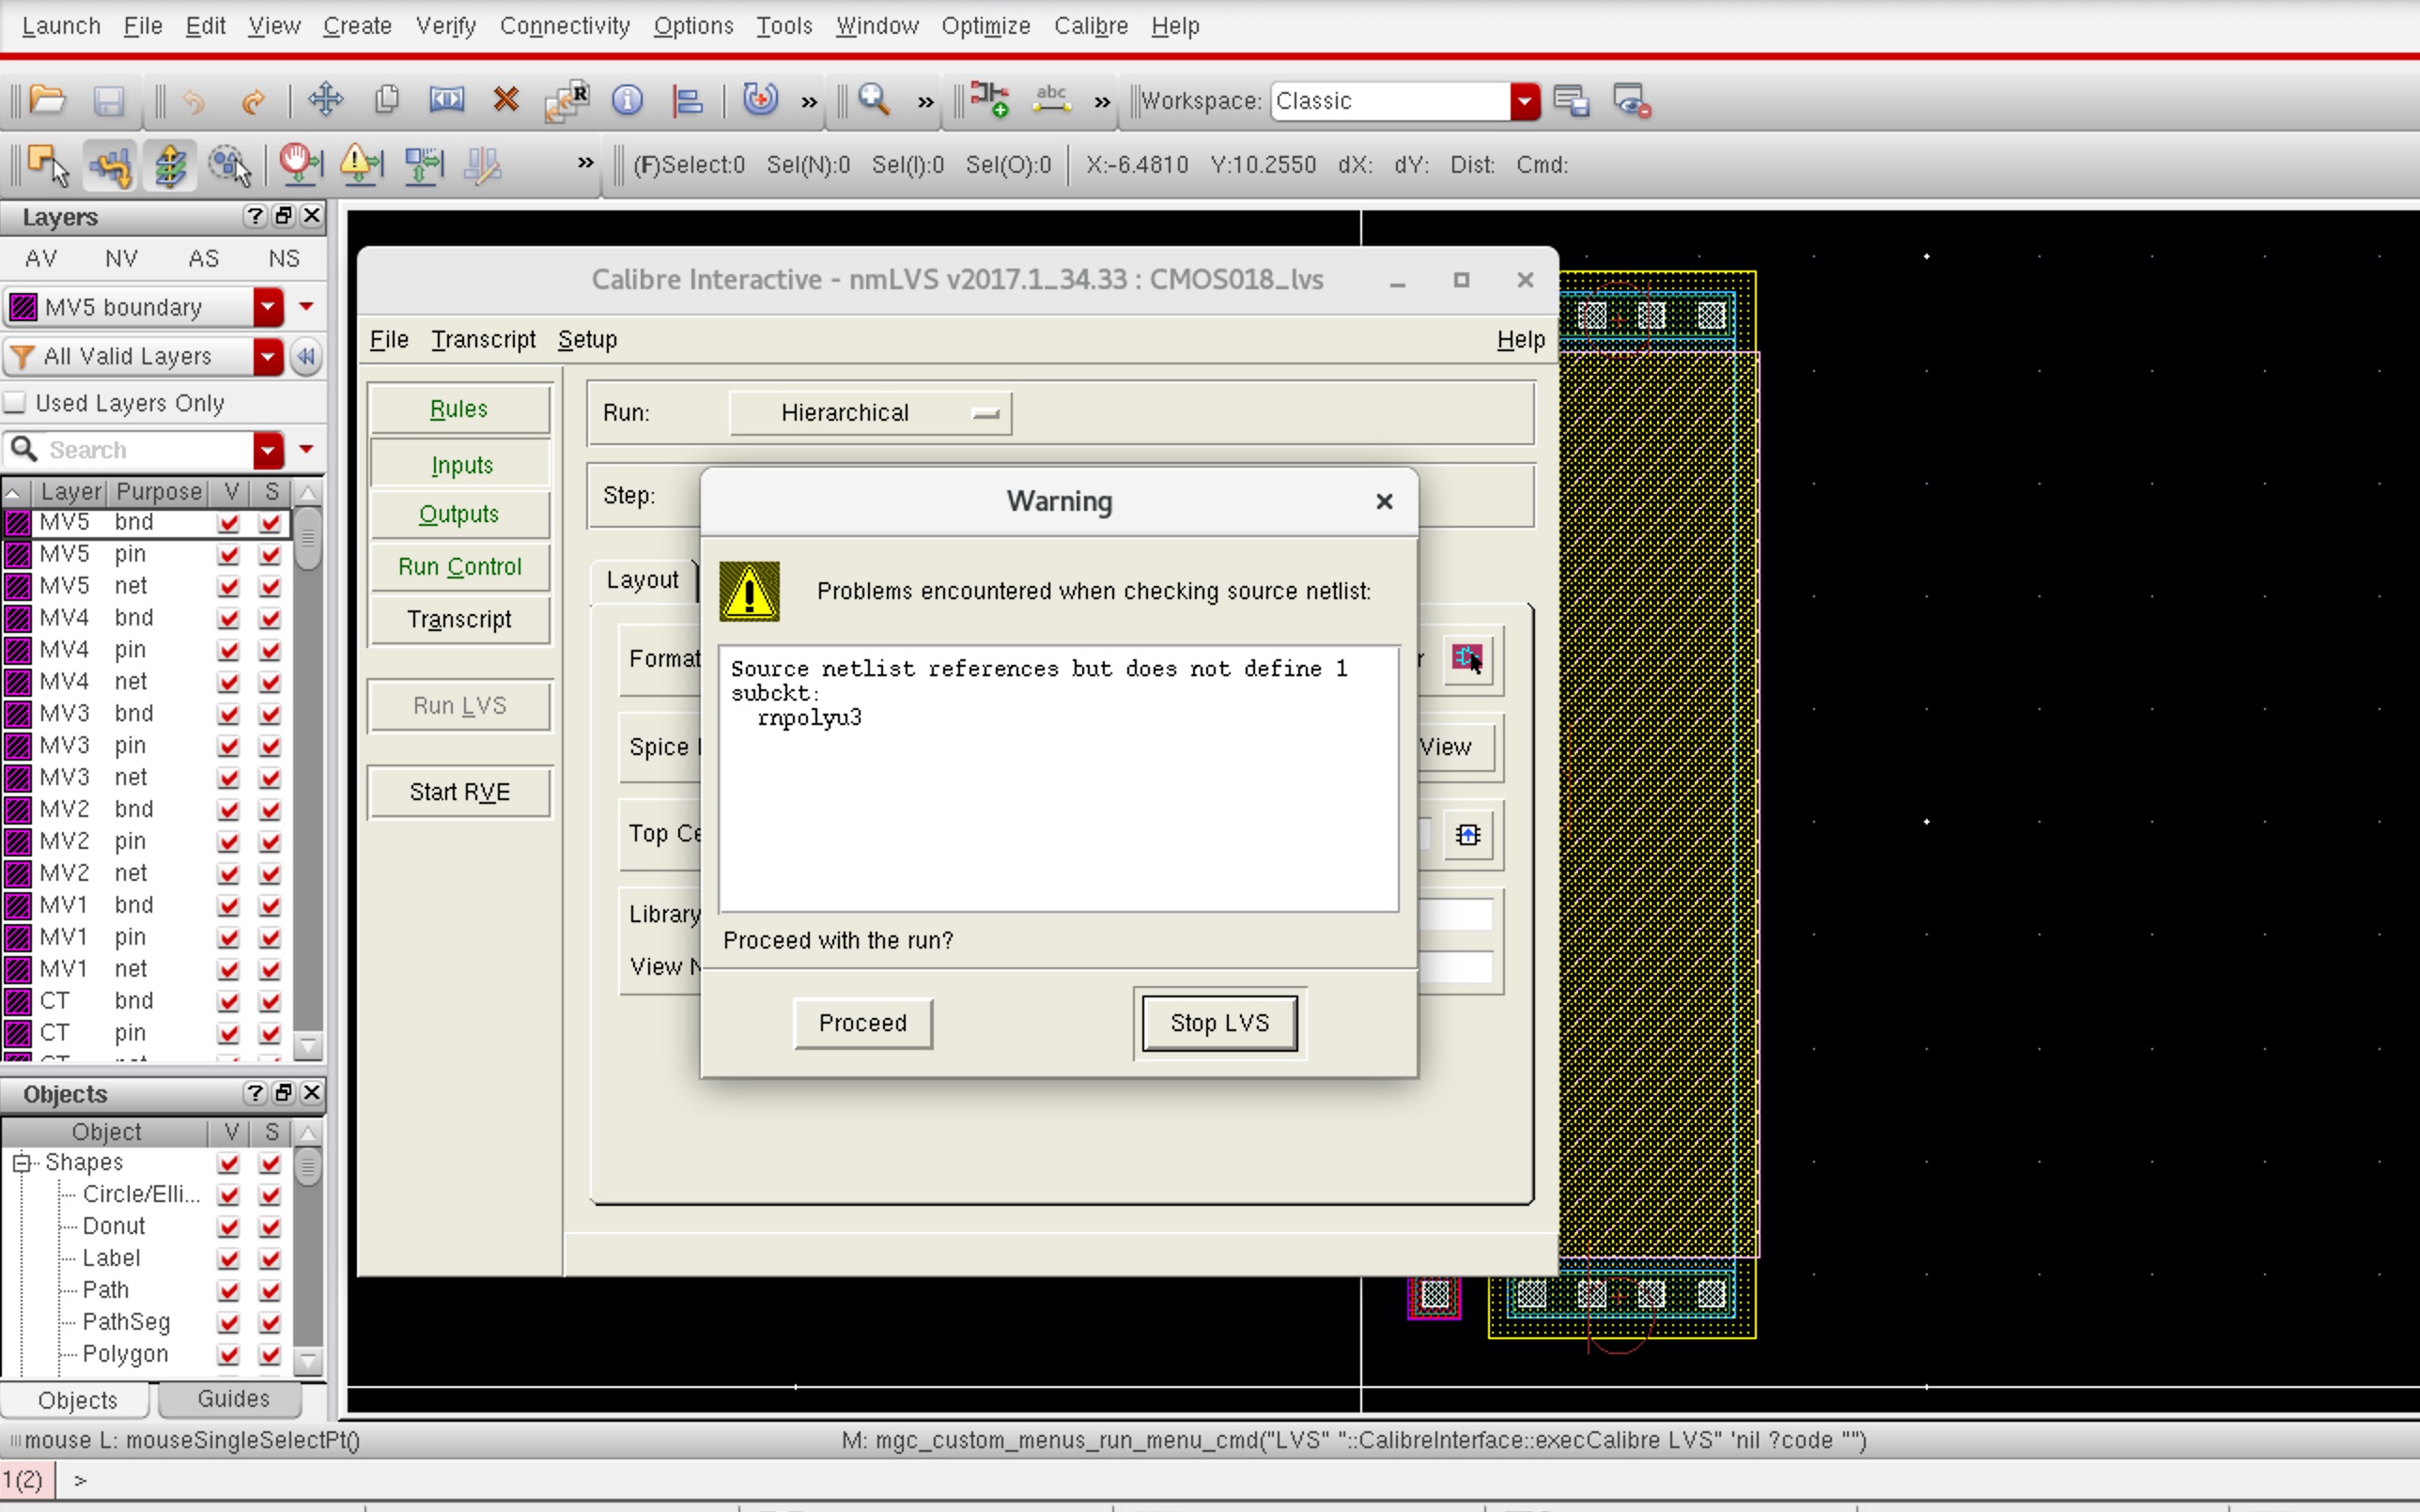This screenshot has width=2420, height=1512.
Task: Click the CT pin layer color swatch
Action: [x=18, y=1034]
